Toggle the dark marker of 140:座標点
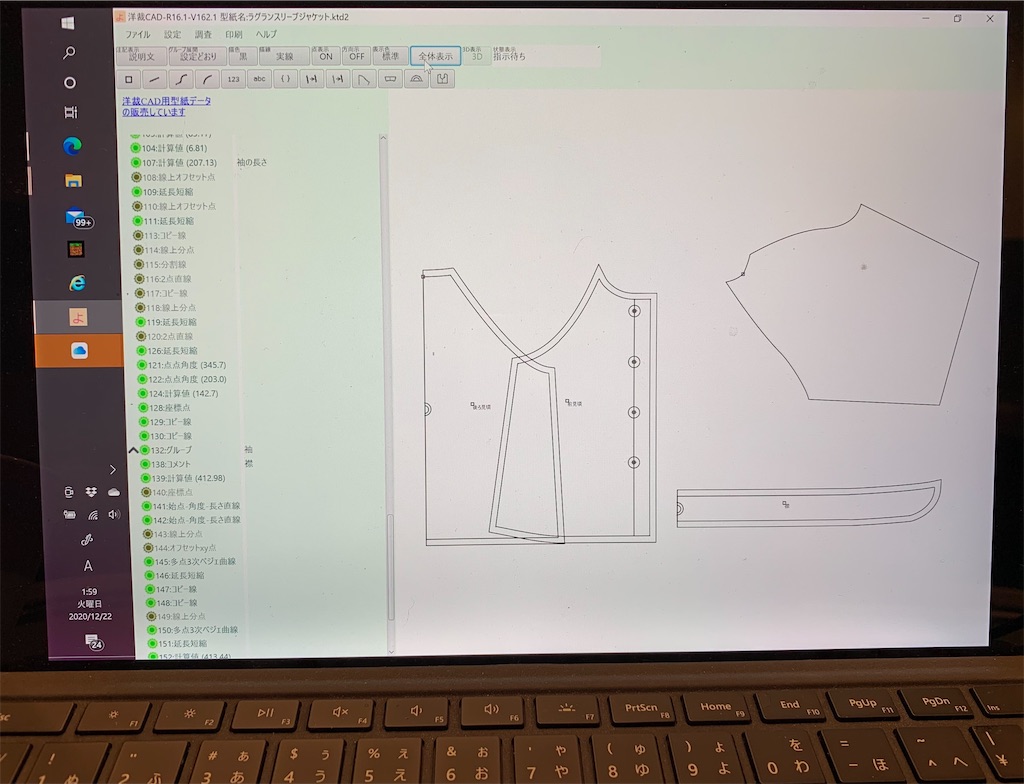Viewport: 1024px width, 784px height. (146, 493)
